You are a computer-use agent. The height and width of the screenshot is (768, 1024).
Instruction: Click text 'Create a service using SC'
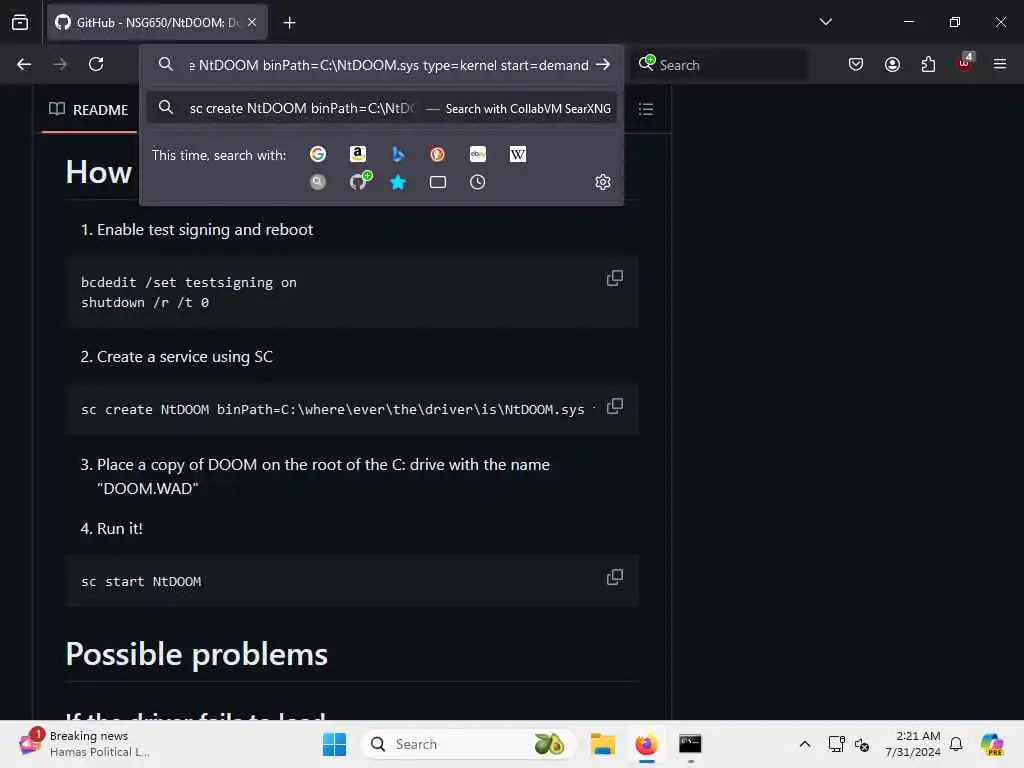click(x=185, y=357)
